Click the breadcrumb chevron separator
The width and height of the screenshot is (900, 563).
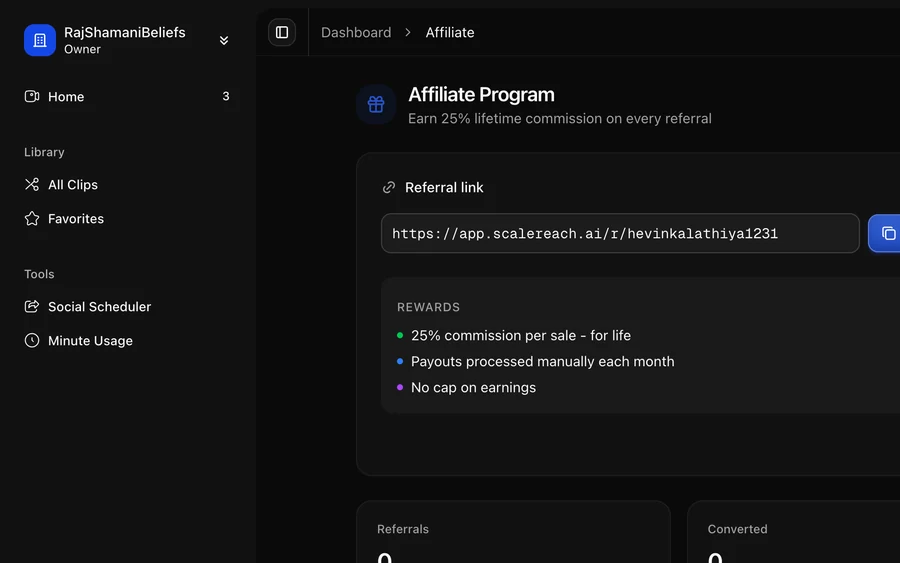pyautogui.click(x=408, y=32)
